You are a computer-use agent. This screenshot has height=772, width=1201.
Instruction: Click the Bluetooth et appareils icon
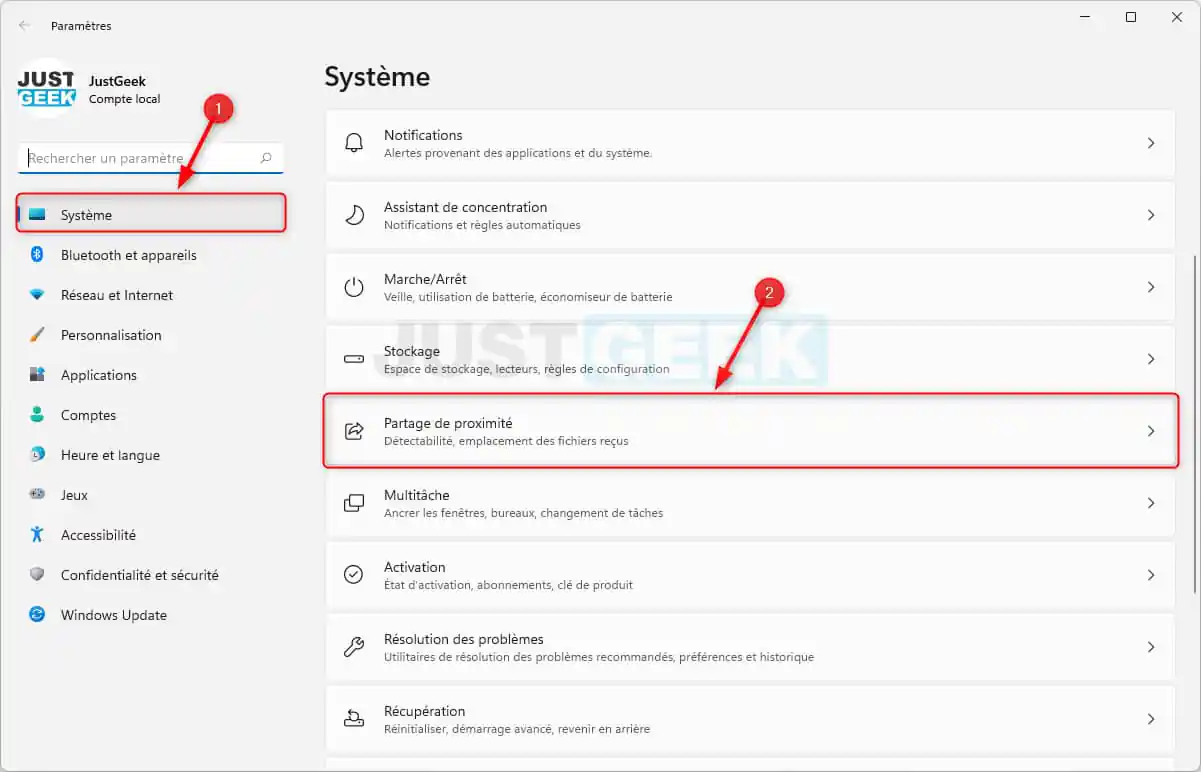[37, 255]
